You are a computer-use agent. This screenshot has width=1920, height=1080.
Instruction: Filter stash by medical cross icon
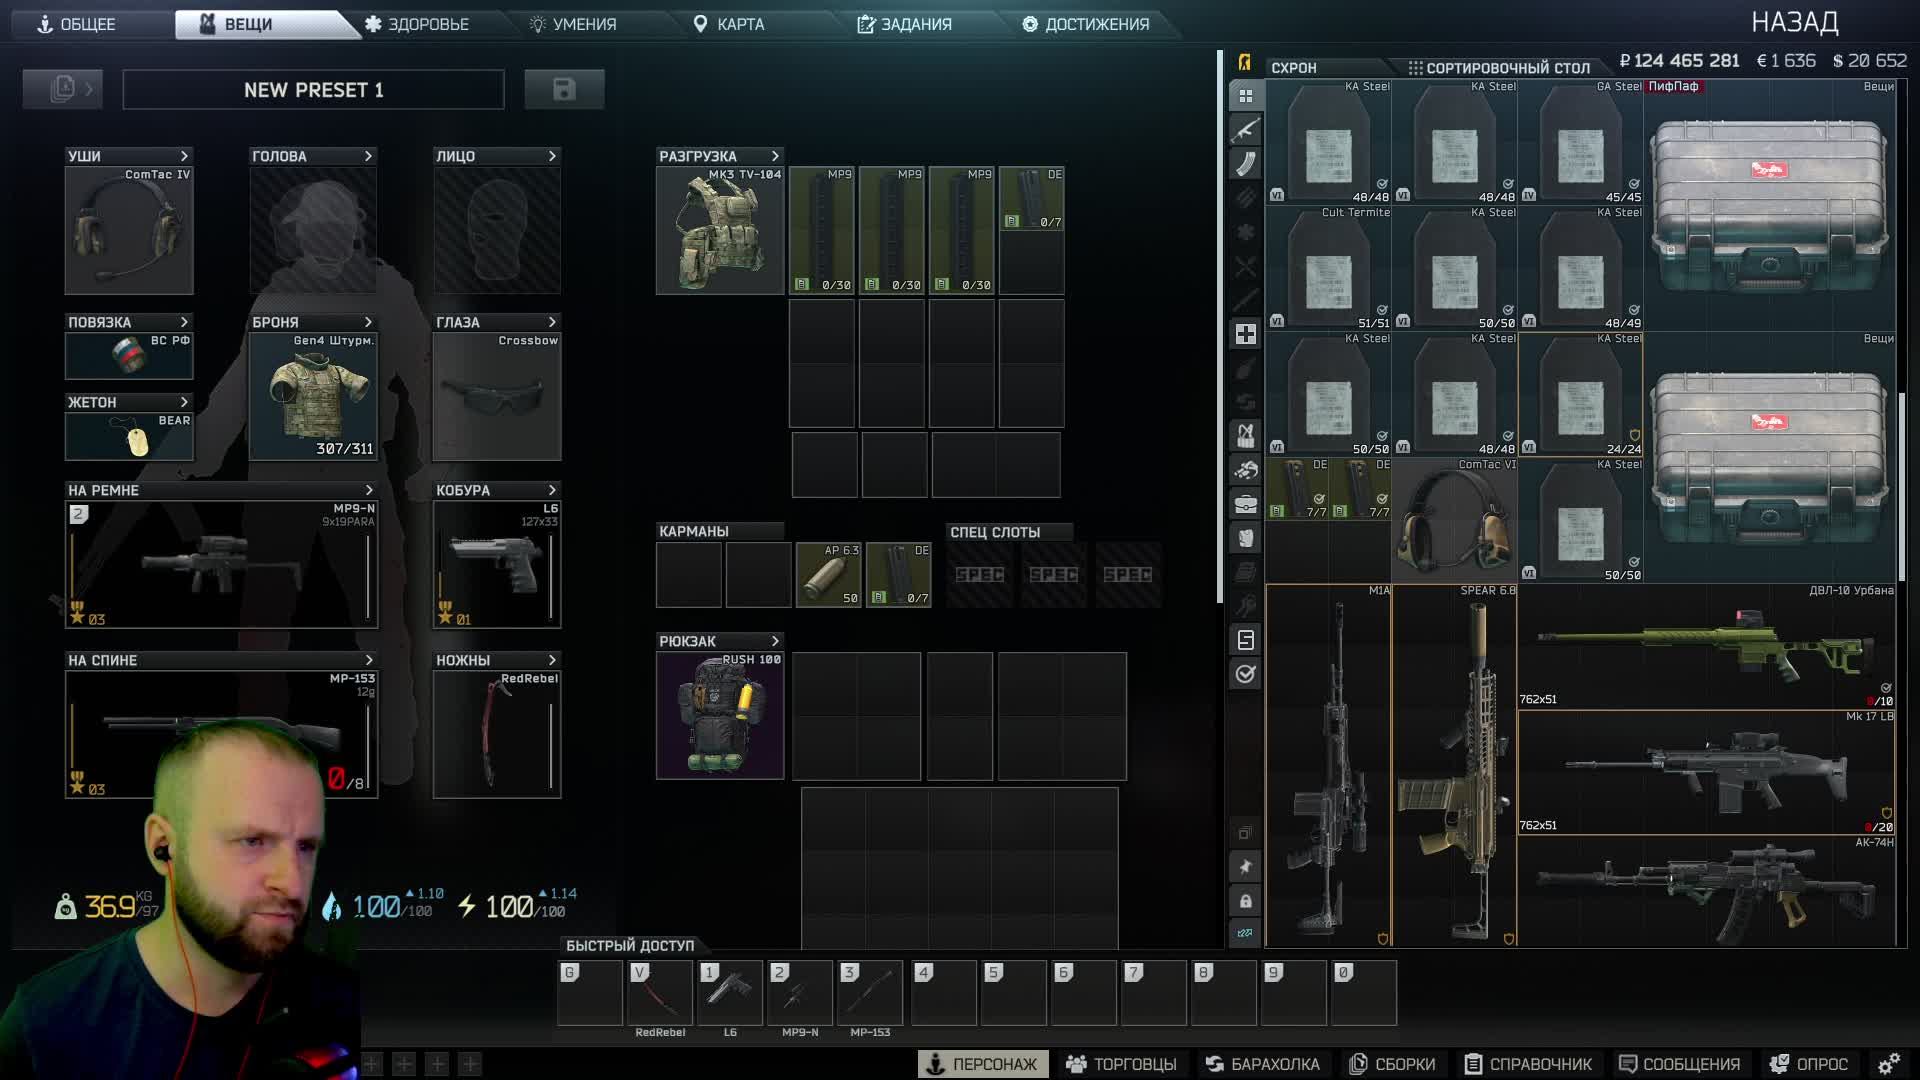pyautogui.click(x=1245, y=334)
